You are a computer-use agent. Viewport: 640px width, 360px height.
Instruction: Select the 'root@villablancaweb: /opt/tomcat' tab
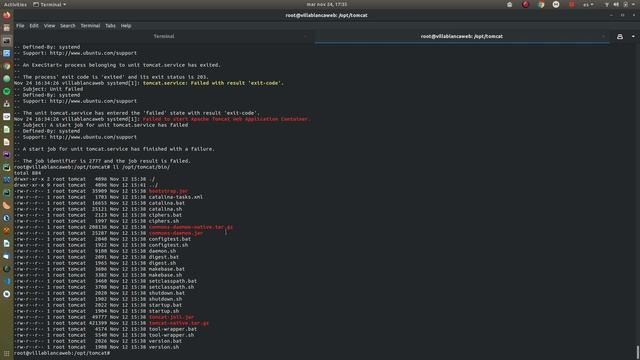point(462,36)
